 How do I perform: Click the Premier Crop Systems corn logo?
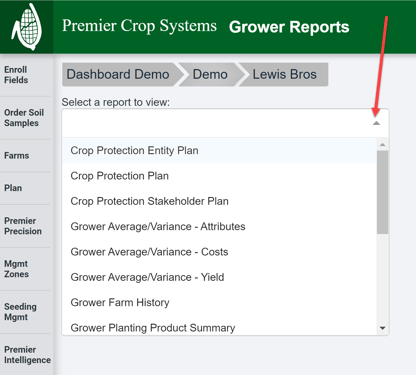27,27
